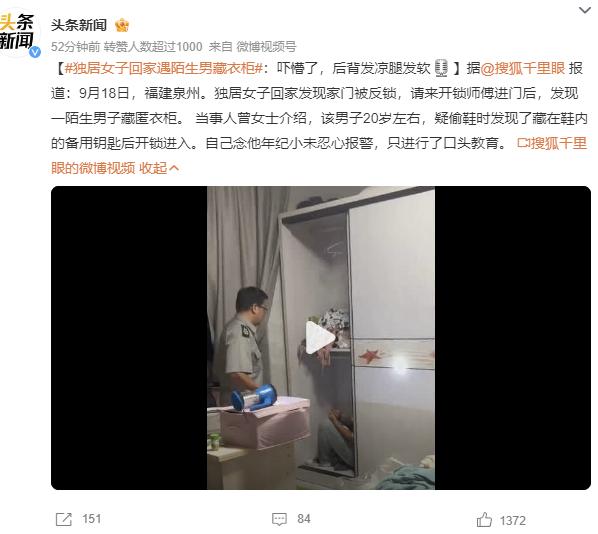598x534 pixels.
Task: Open the 微博视频号 source link
Action: (x=266, y=47)
